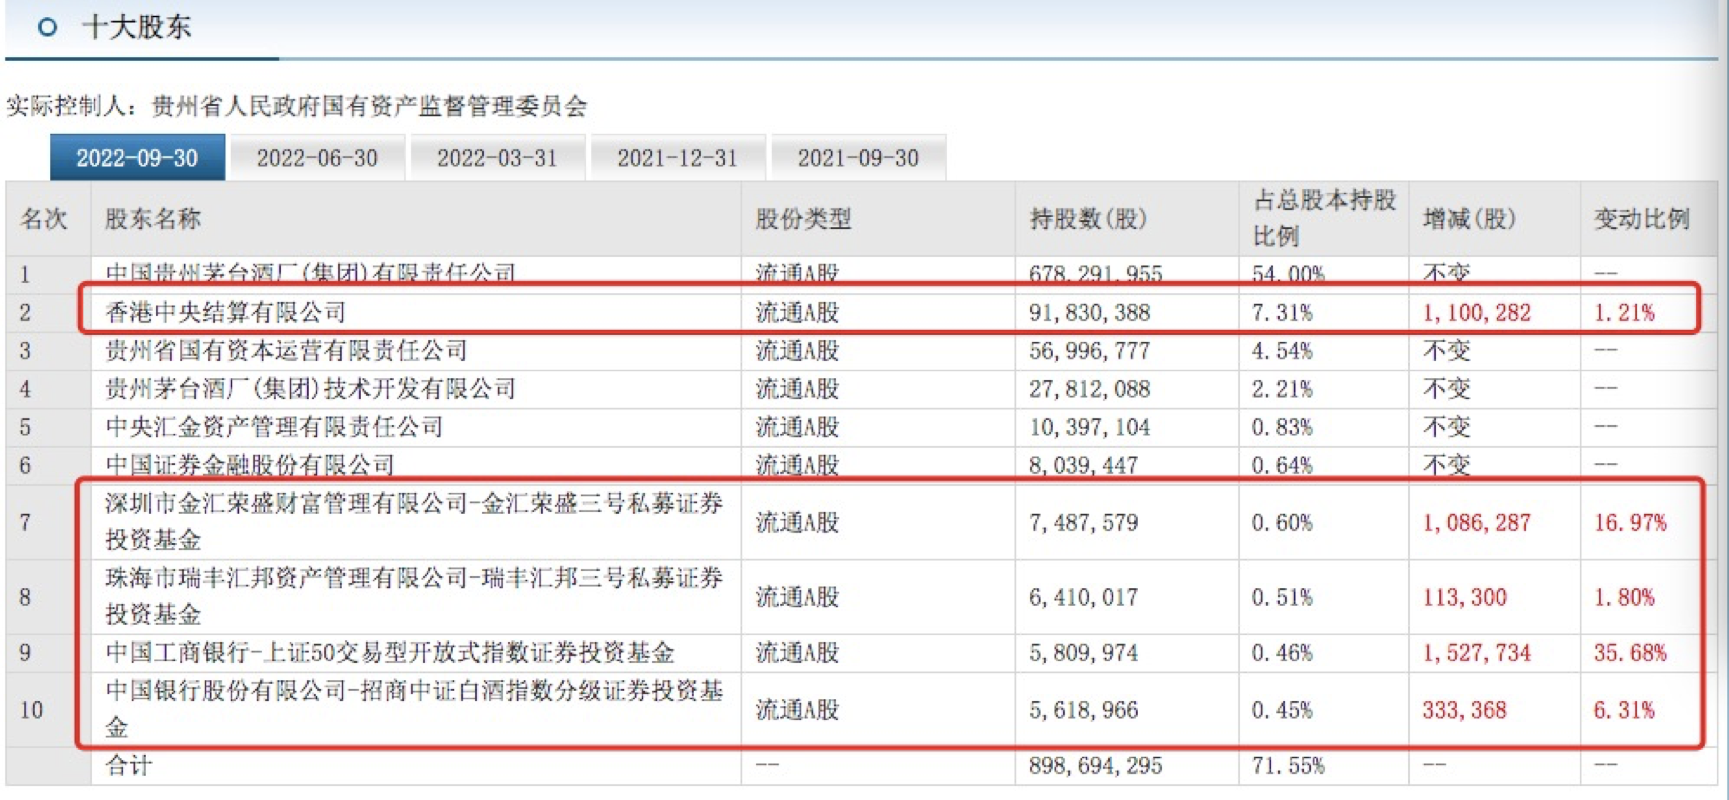Screen dimensions: 1729x800
Task: Click the total percentage 71.55%
Action: (1288, 766)
